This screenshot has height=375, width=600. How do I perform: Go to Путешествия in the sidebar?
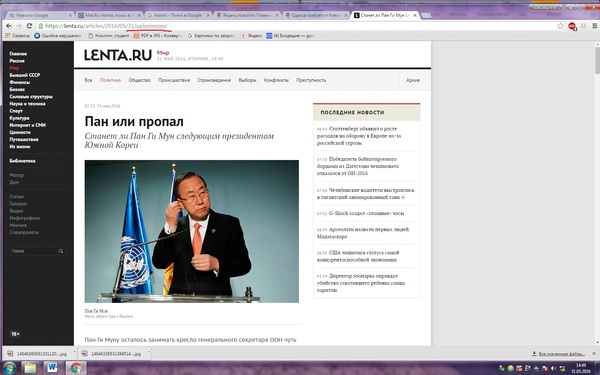24,139
